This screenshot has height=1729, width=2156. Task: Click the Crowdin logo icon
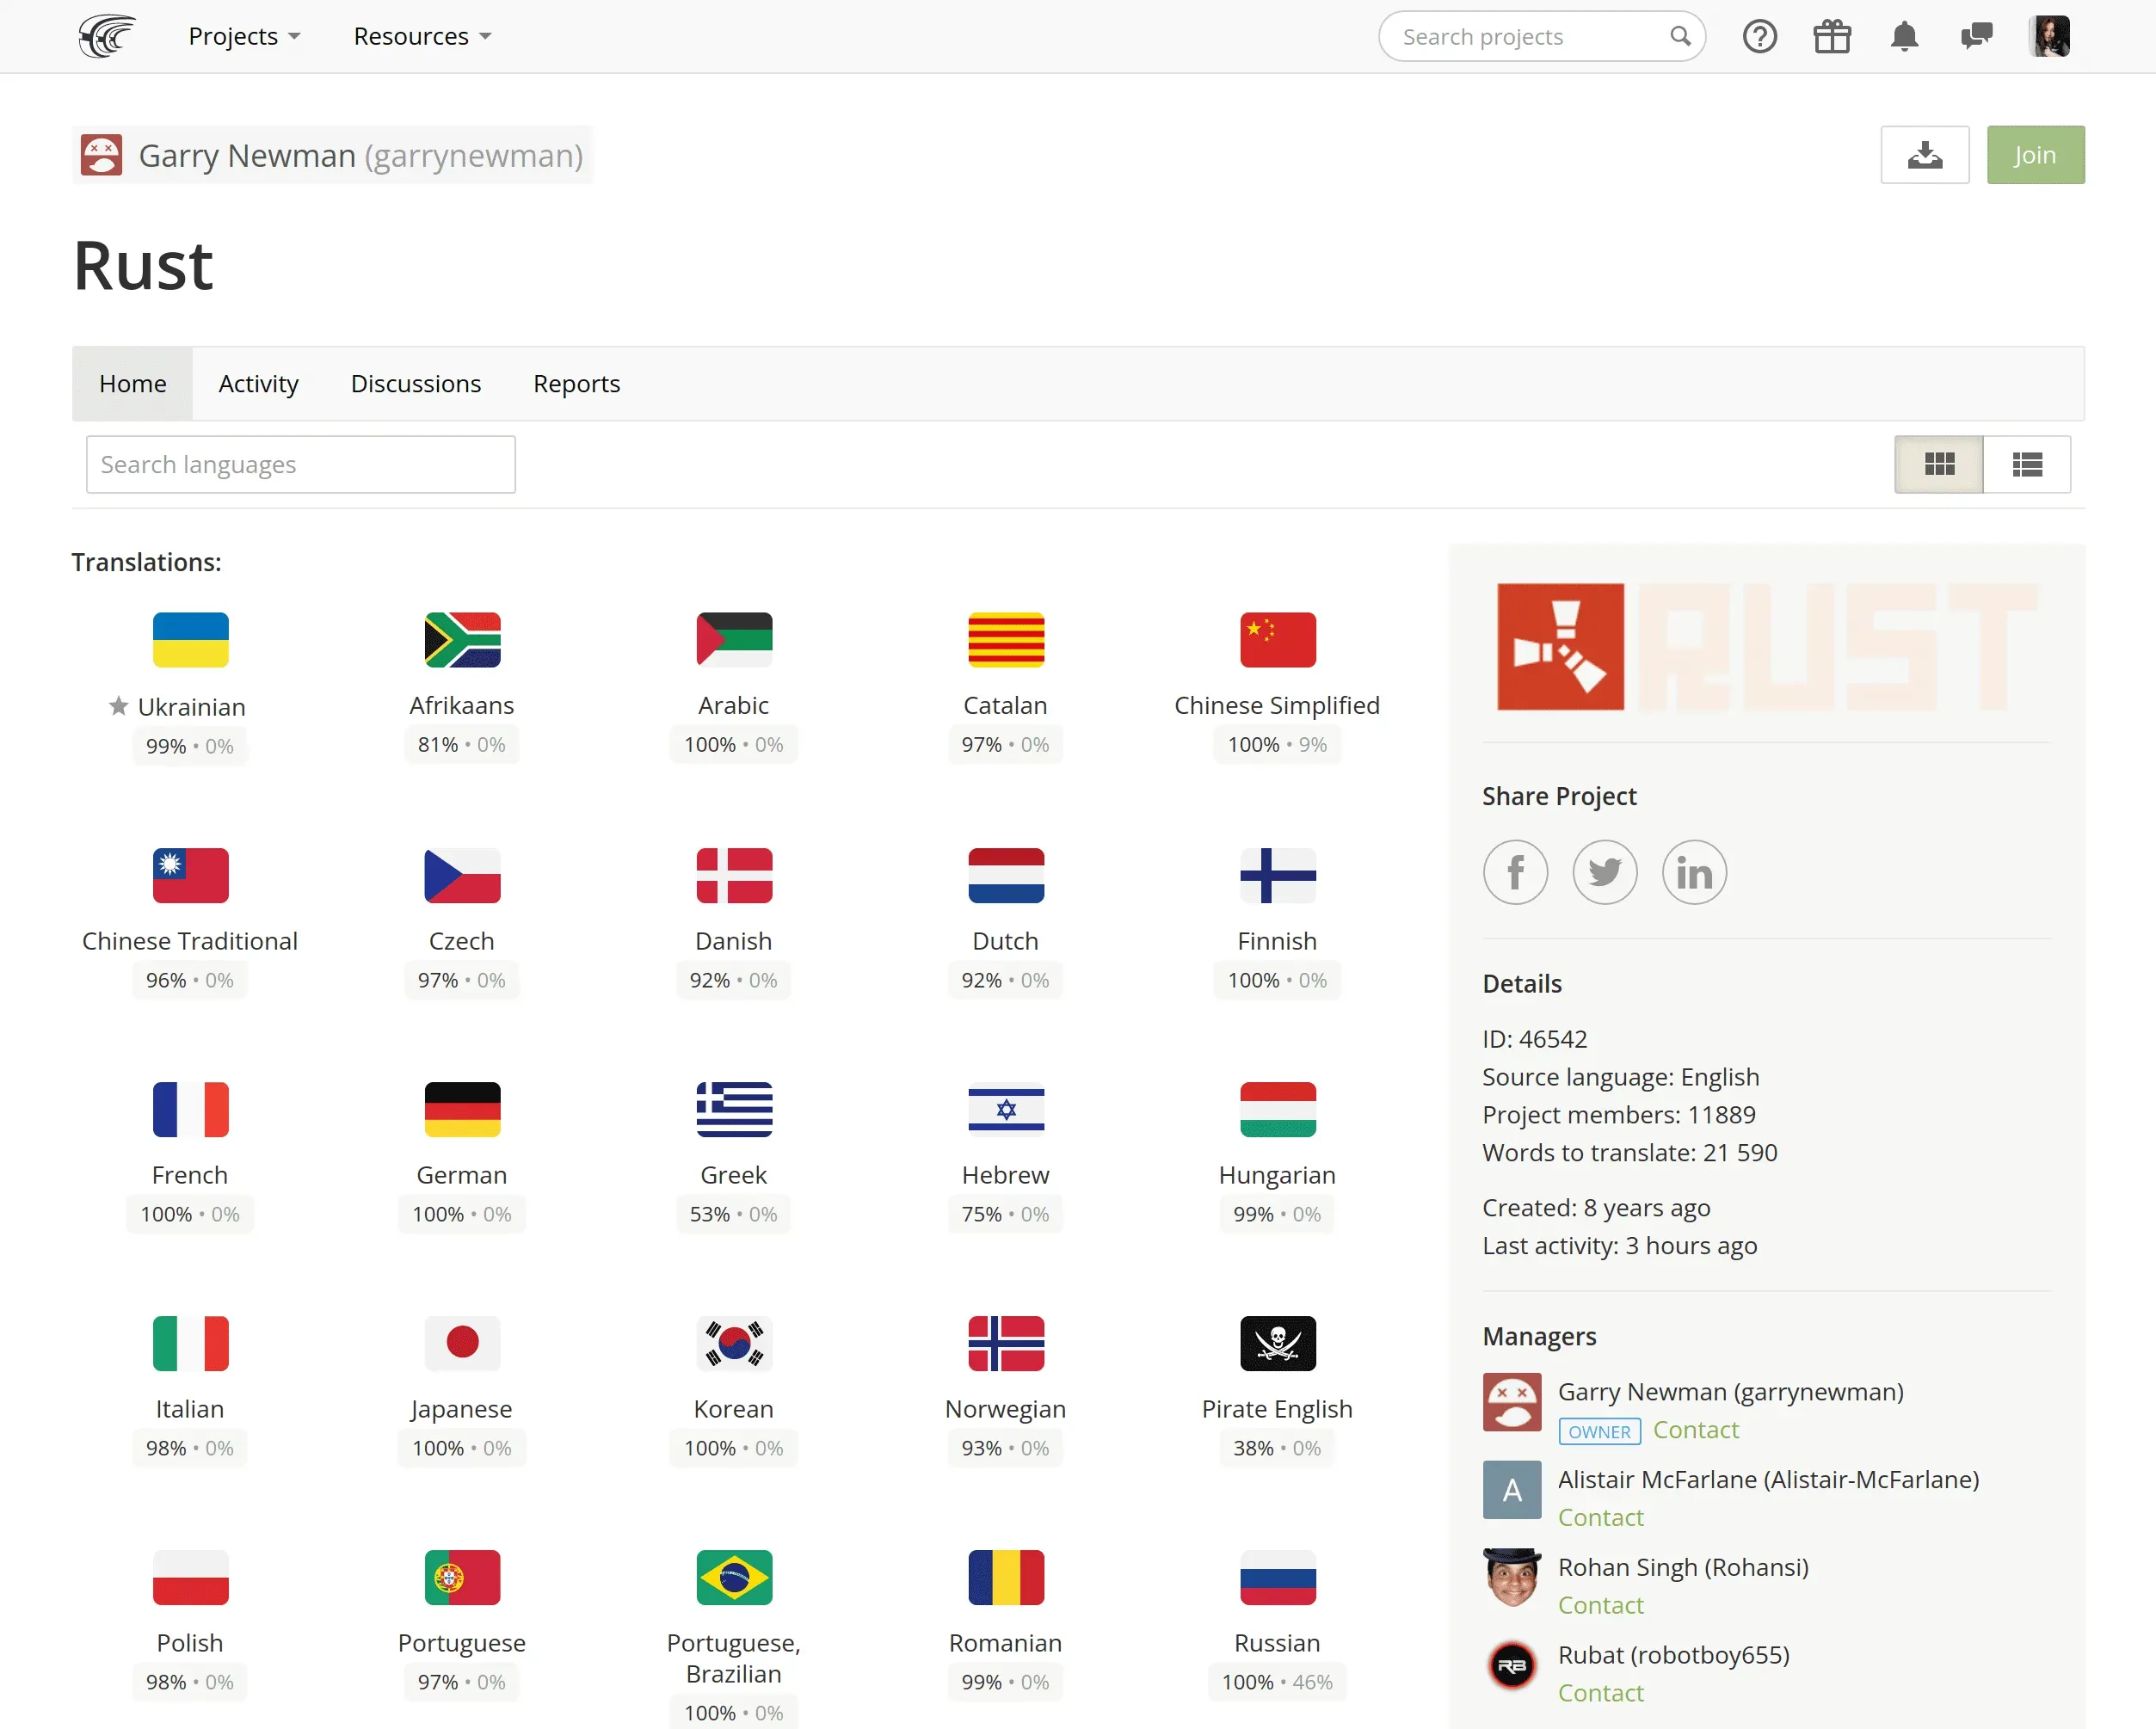pos(107,36)
